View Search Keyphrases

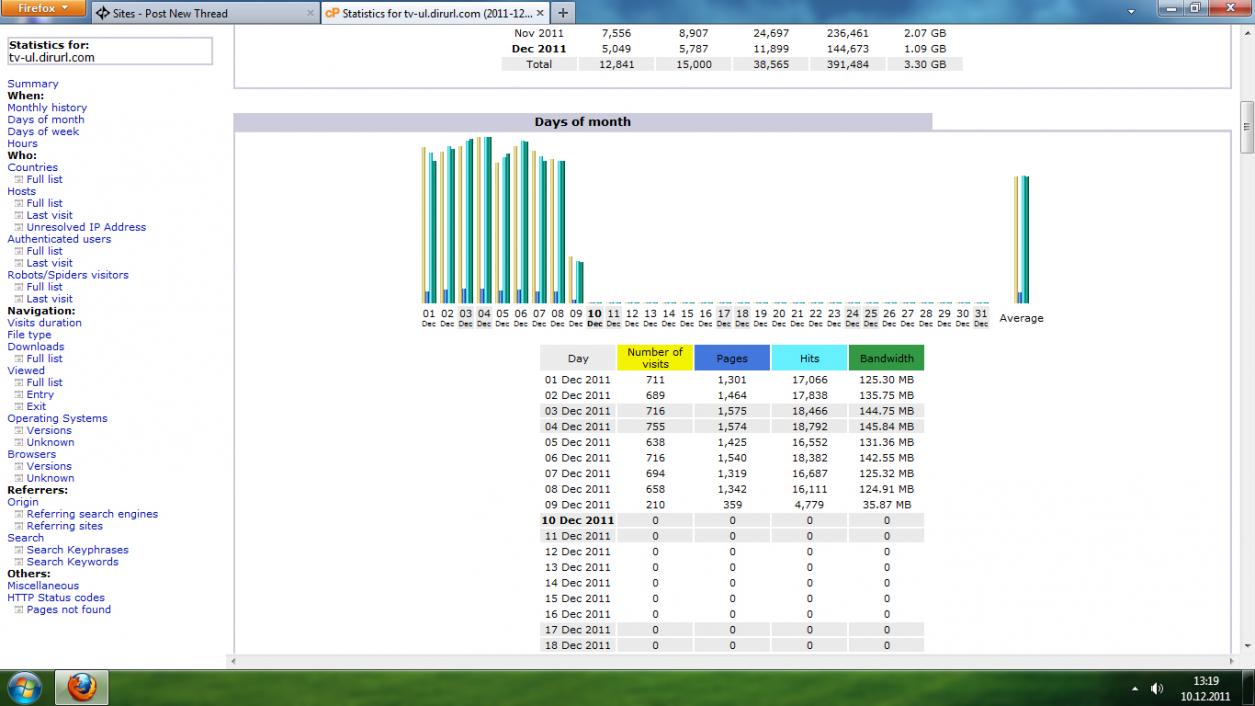point(78,552)
